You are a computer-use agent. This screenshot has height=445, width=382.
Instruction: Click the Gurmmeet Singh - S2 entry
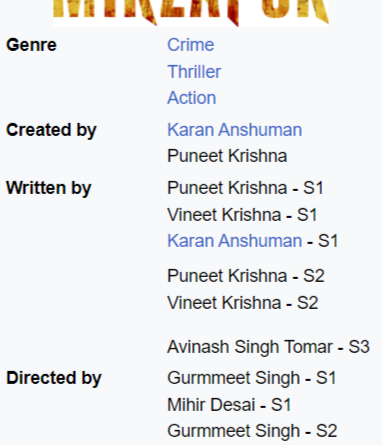click(x=252, y=431)
